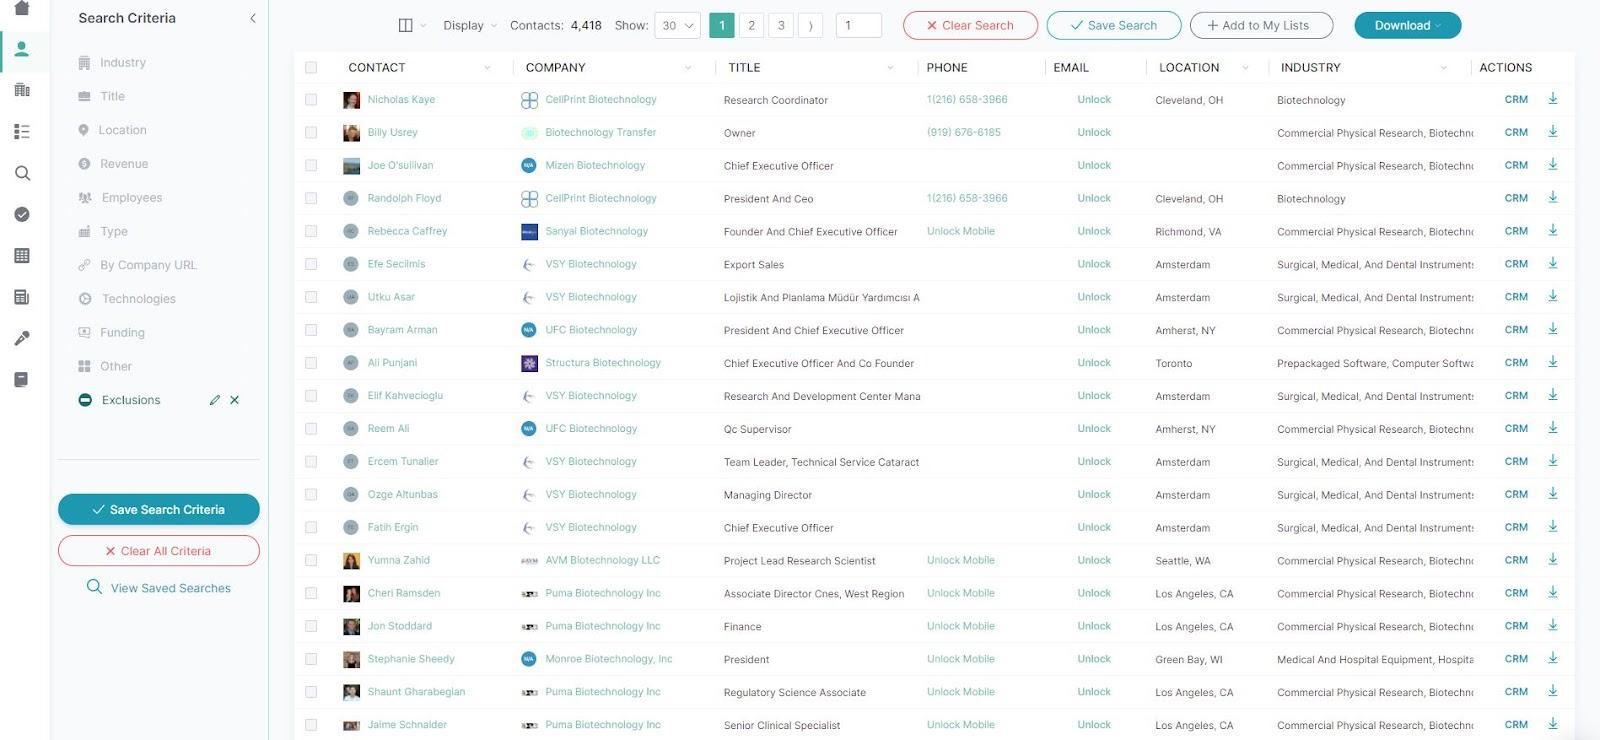1600x740 pixels.
Task: Go to page 2 of results
Action: [x=752, y=25]
